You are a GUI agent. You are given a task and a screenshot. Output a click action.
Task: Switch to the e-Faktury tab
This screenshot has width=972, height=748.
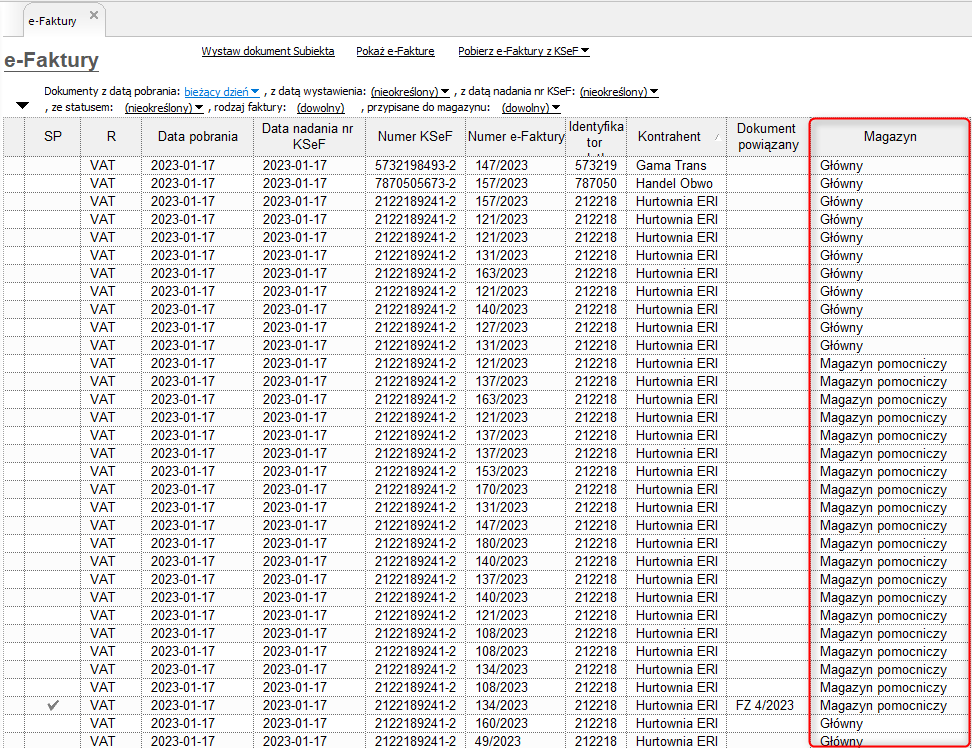point(52,20)
